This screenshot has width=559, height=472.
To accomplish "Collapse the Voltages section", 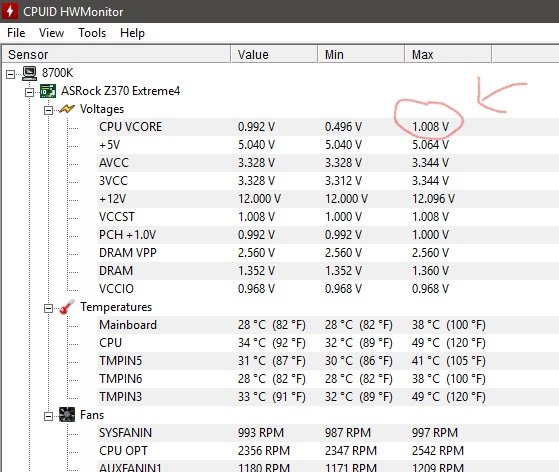I will 48,110.
